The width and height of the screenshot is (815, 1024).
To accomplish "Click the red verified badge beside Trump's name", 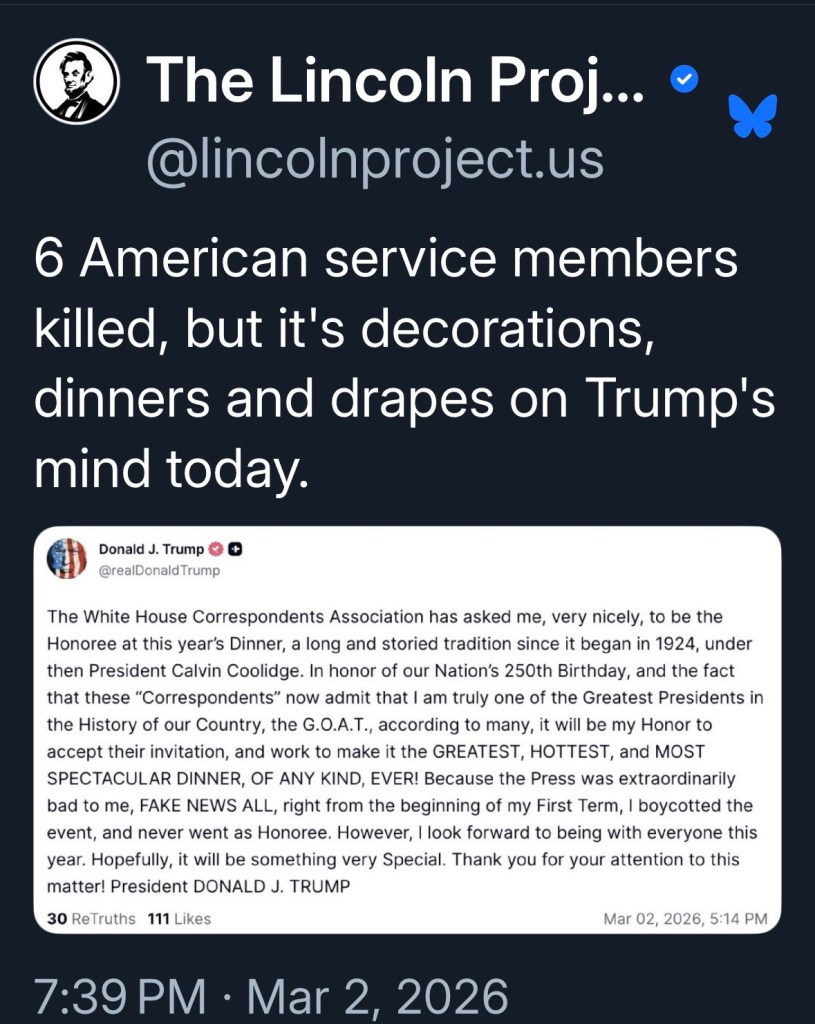I will (x=215, y=549).
